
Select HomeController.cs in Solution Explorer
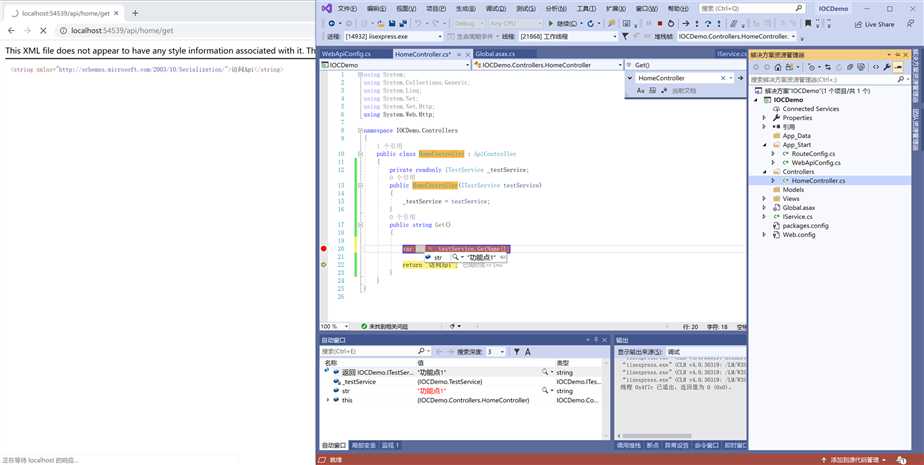pyautogui.click(x=818, y=181)
